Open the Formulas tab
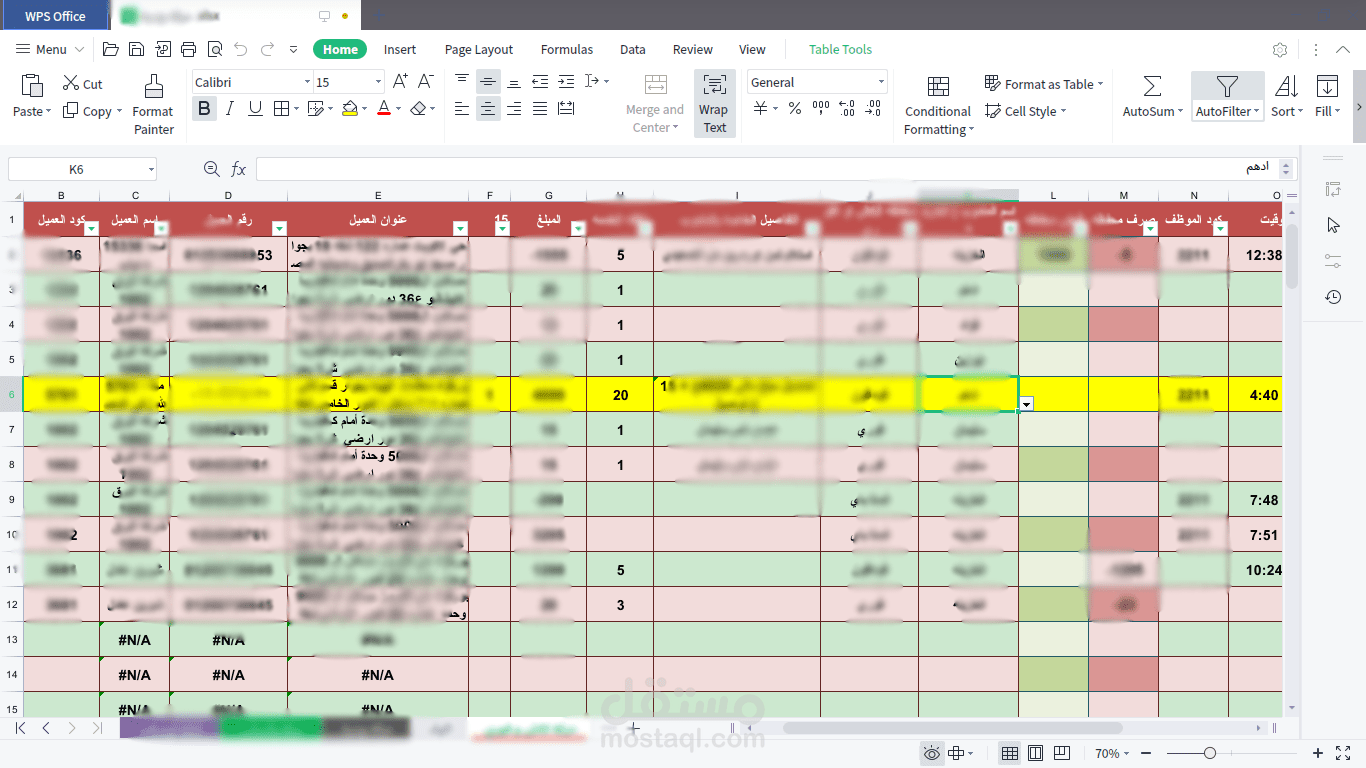The width and height of the screenshot is (1366, 768). coord(567,49)
